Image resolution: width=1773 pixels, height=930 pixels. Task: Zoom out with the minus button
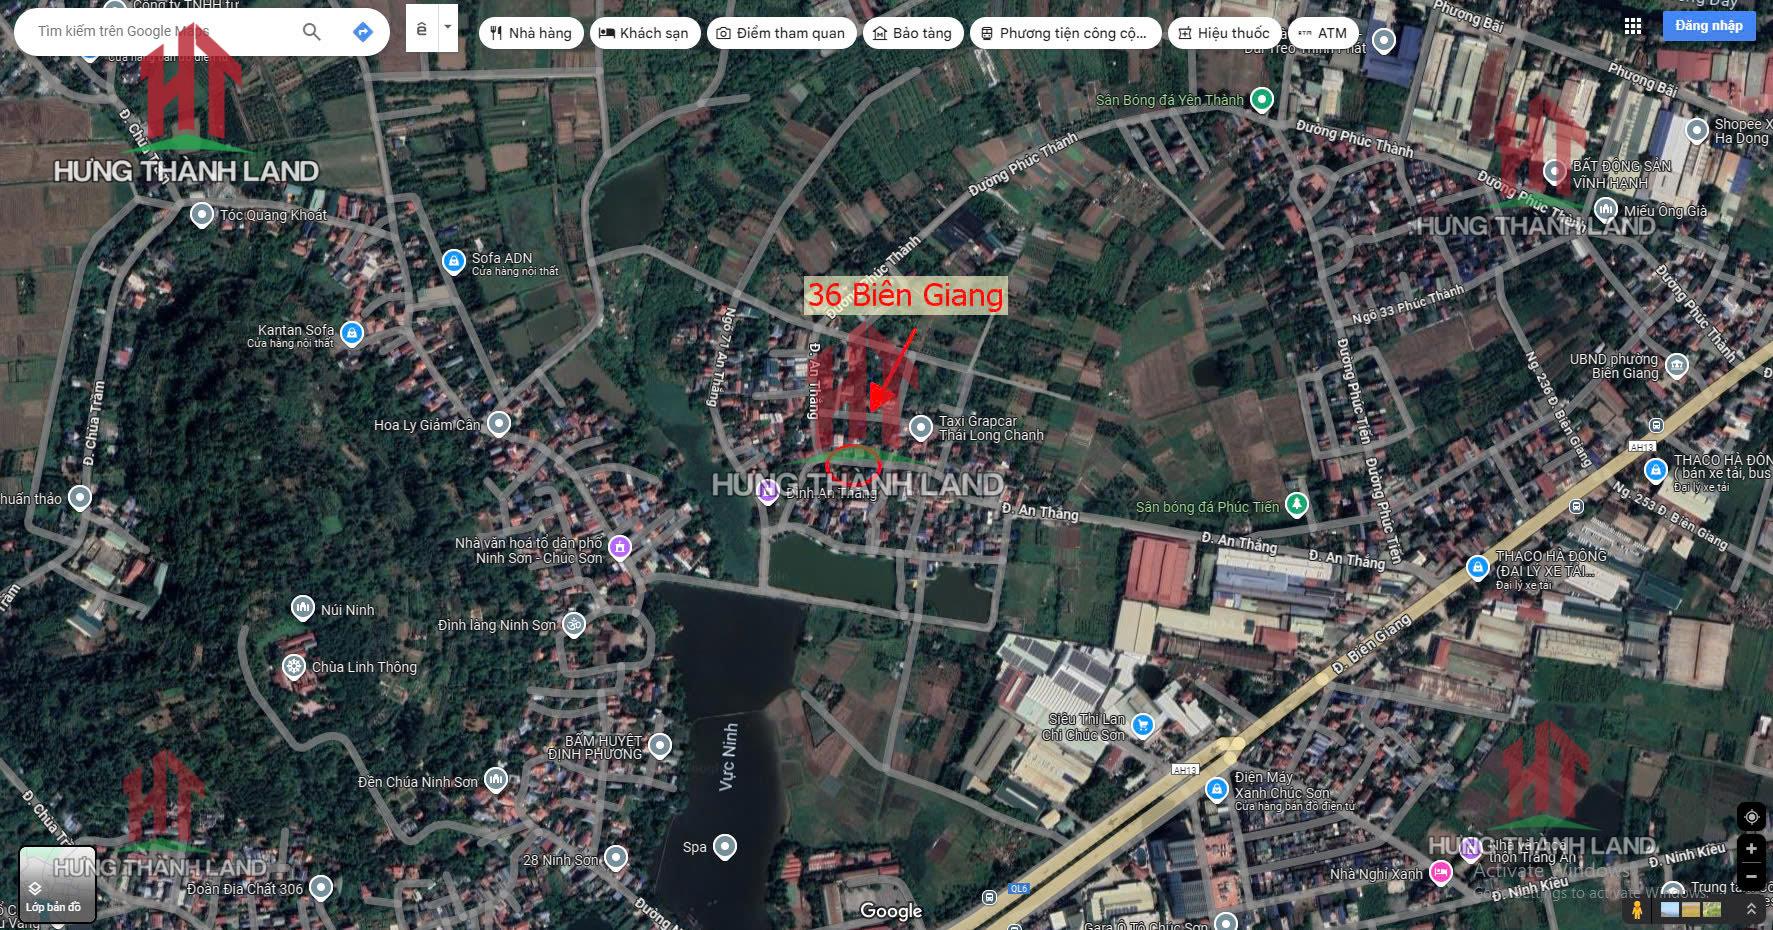(x=1751, y=876)
